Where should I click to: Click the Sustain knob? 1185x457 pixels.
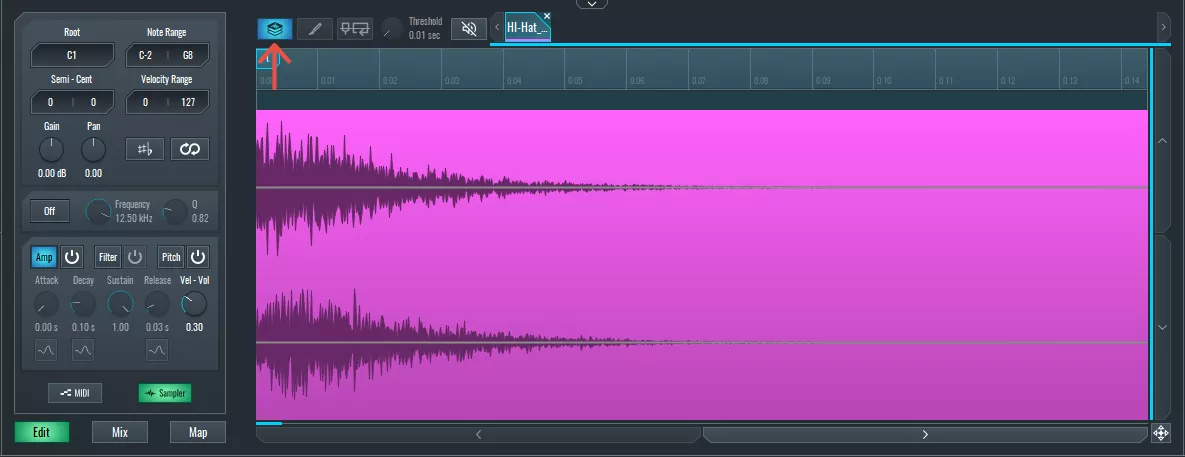coord(120,304)
